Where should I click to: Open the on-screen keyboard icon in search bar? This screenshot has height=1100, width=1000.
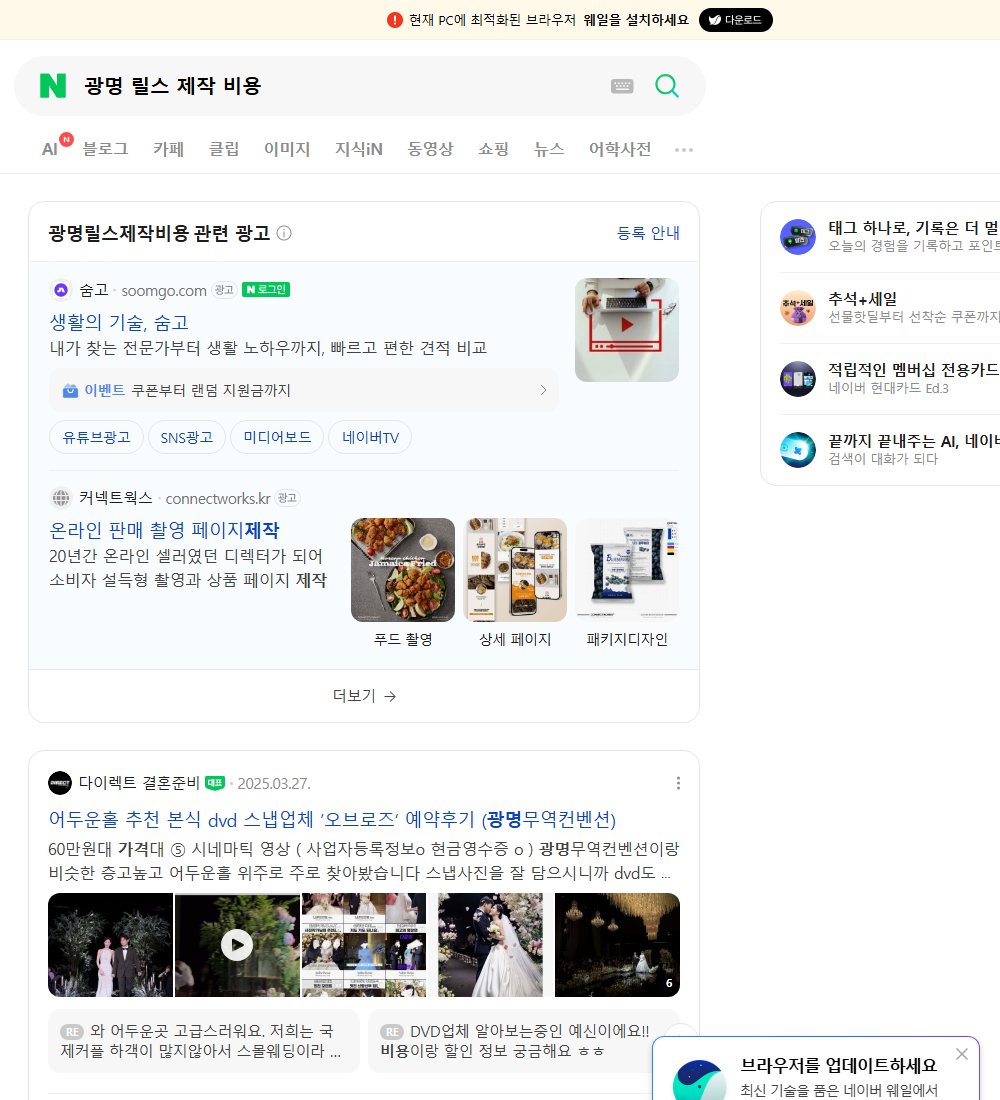tap(622, 86)
